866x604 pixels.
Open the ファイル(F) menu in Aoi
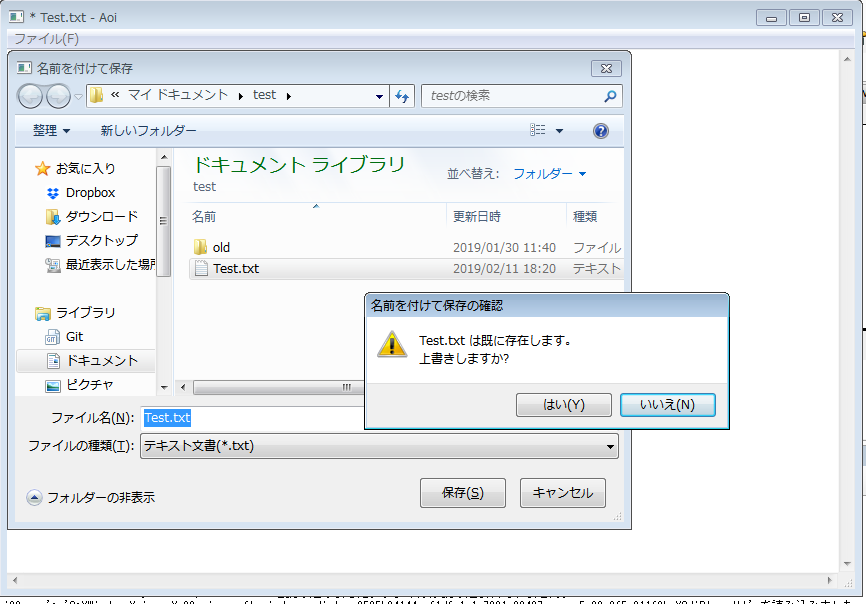(46, 39)
